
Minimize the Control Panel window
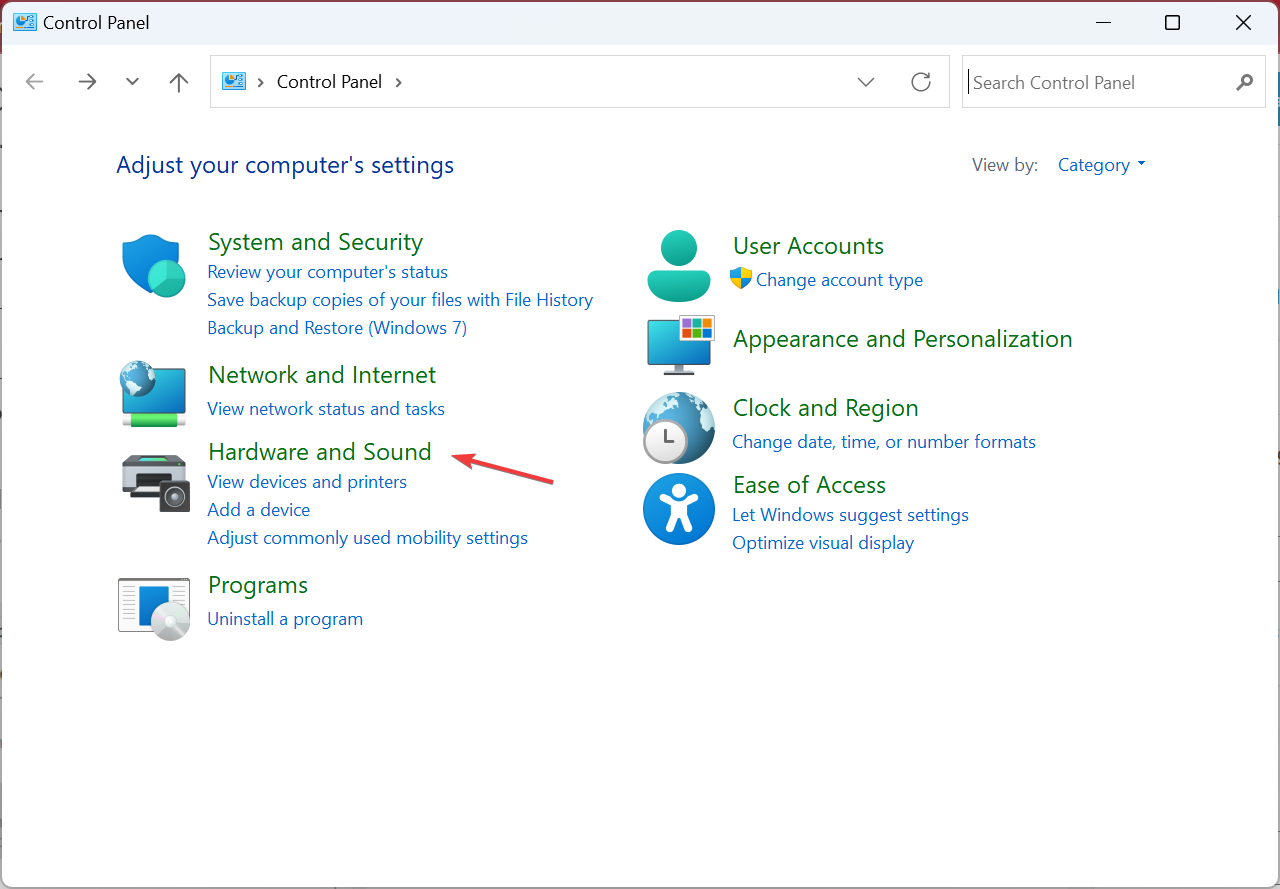[x=1102, y=22]
